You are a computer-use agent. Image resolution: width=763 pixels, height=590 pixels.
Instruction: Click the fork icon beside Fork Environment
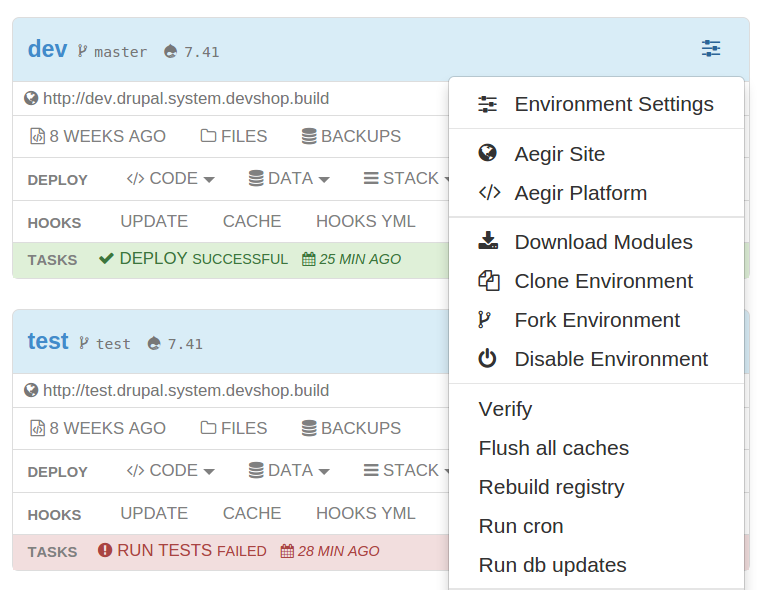click(x=484, y=320)
